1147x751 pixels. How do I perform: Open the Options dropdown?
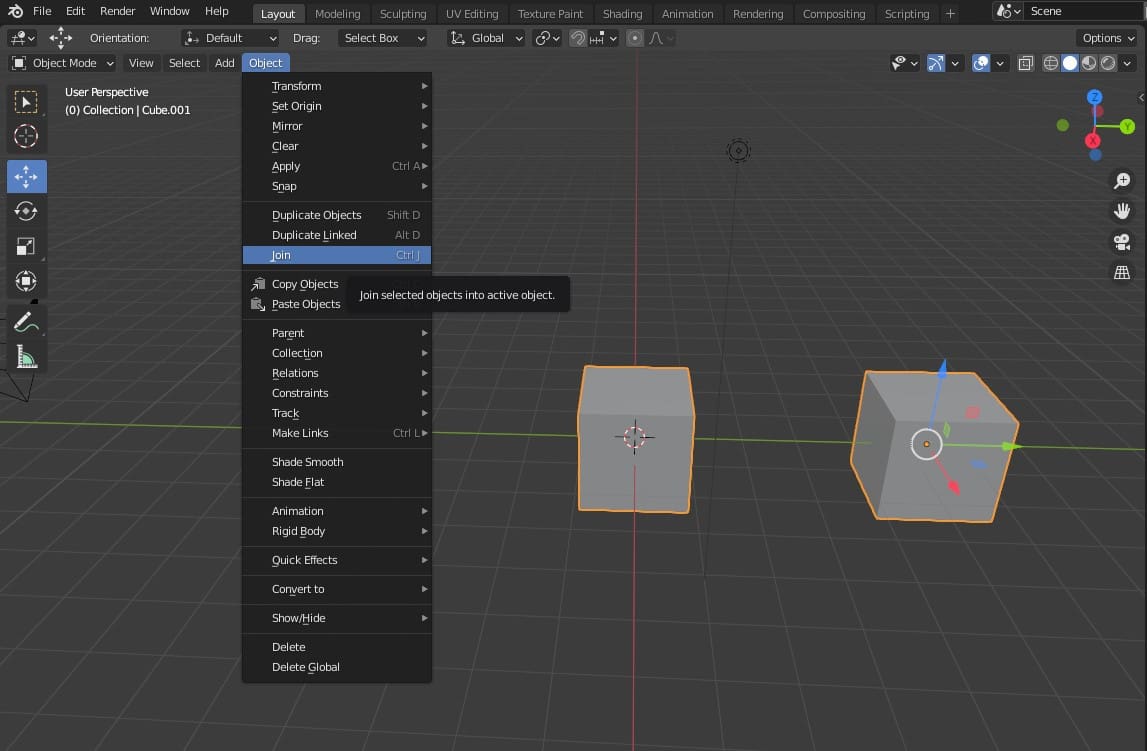pyautogui.click(x=1108, y=38)
